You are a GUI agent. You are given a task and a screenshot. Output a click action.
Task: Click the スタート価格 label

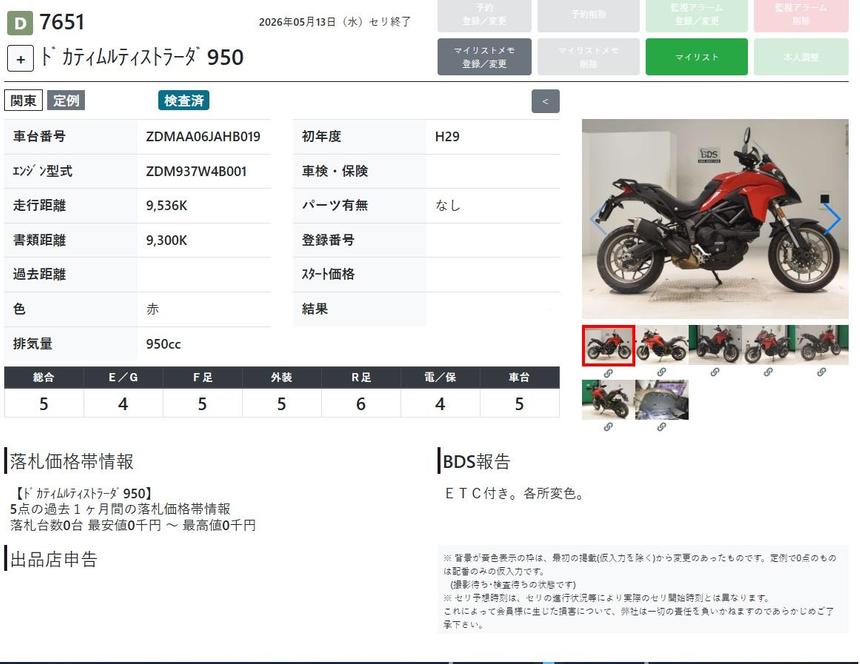(328, 275)
